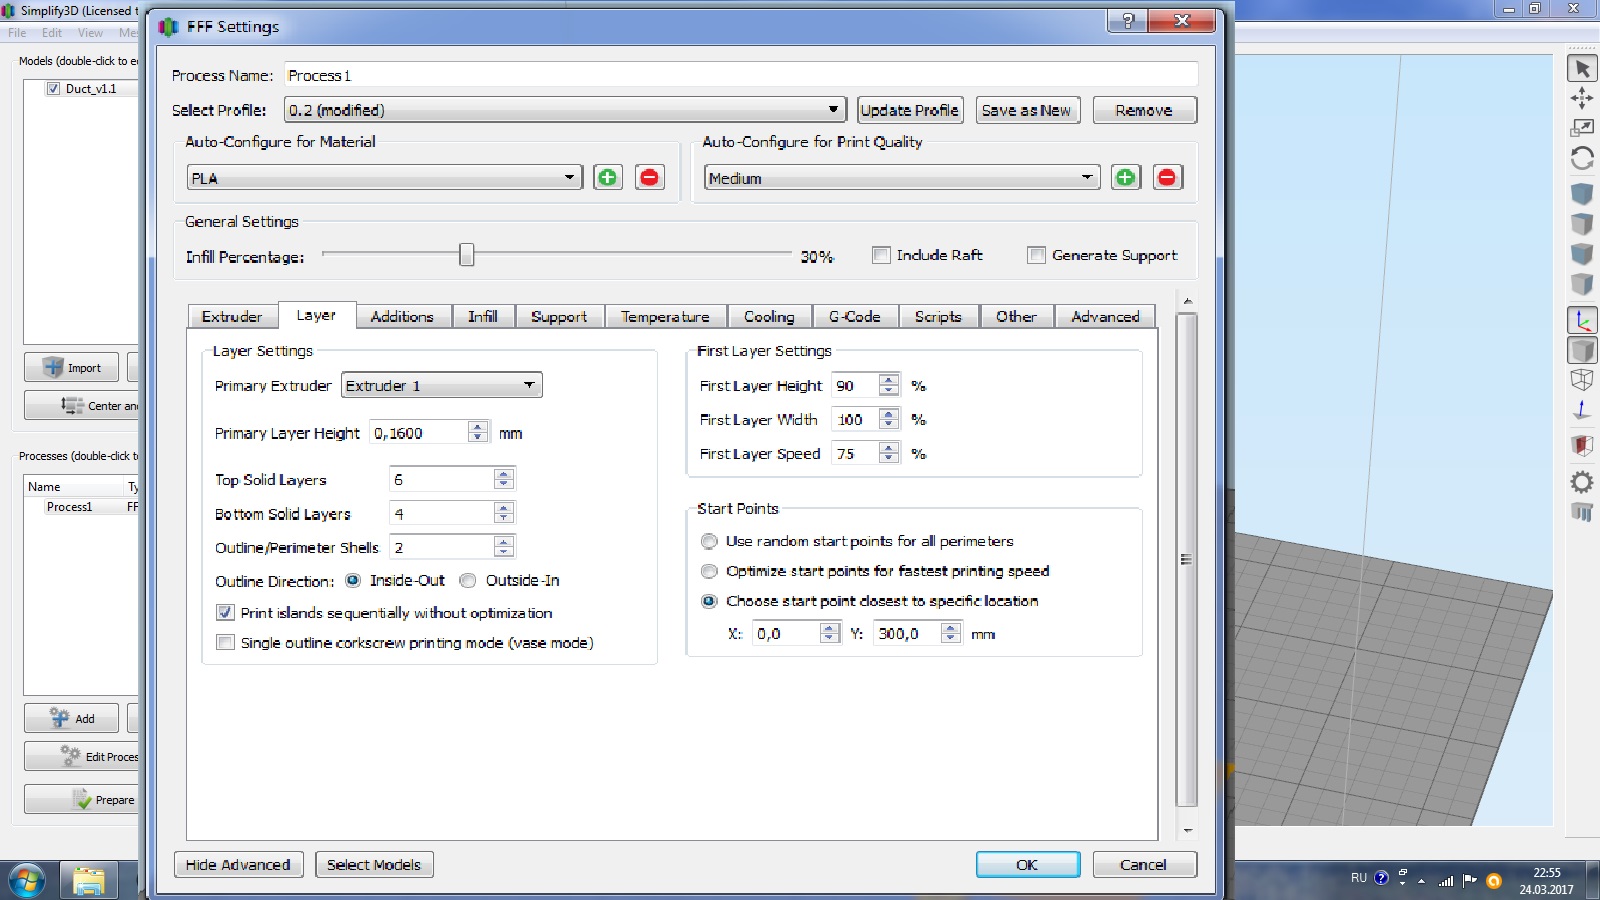Increase the Outline/Perimeter Shells value
This screenshot has height=900, width=1600.
(x=504, y=542)
